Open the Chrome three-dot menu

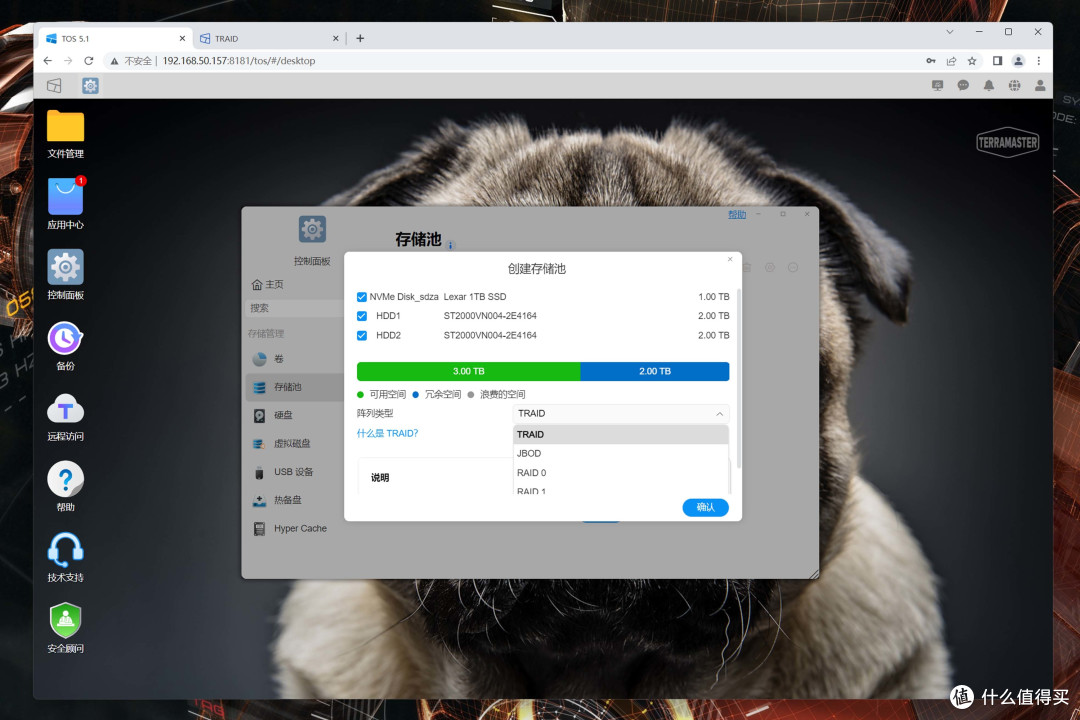tap(1039, 61)
